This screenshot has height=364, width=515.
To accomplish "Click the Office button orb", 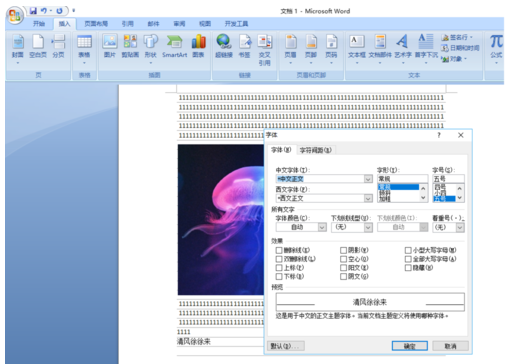I will [15, 16].
